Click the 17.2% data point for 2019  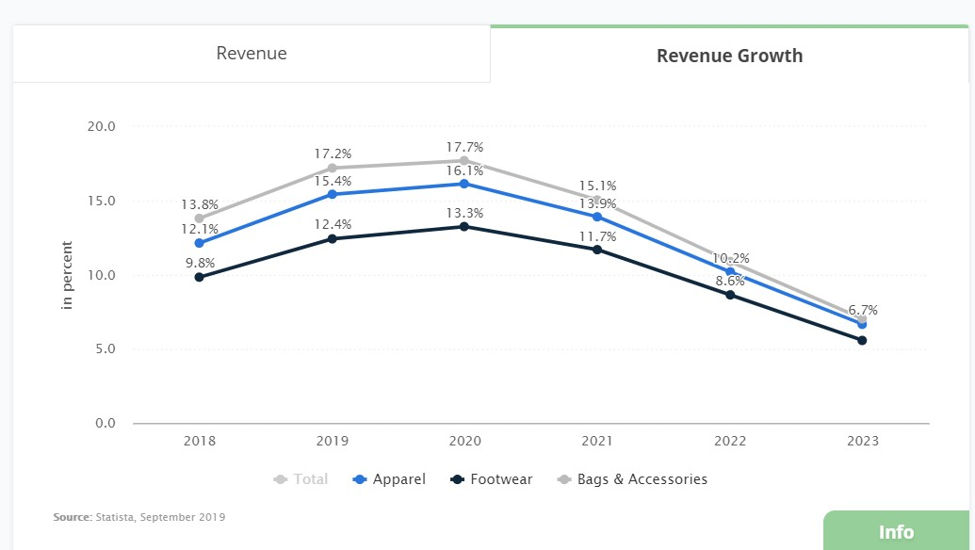coord(332,168)
